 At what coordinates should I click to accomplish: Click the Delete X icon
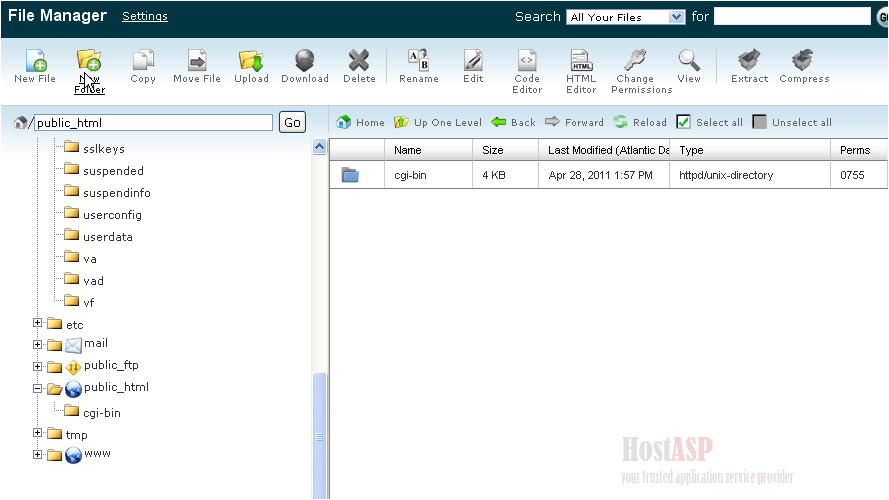pos(359,61)
